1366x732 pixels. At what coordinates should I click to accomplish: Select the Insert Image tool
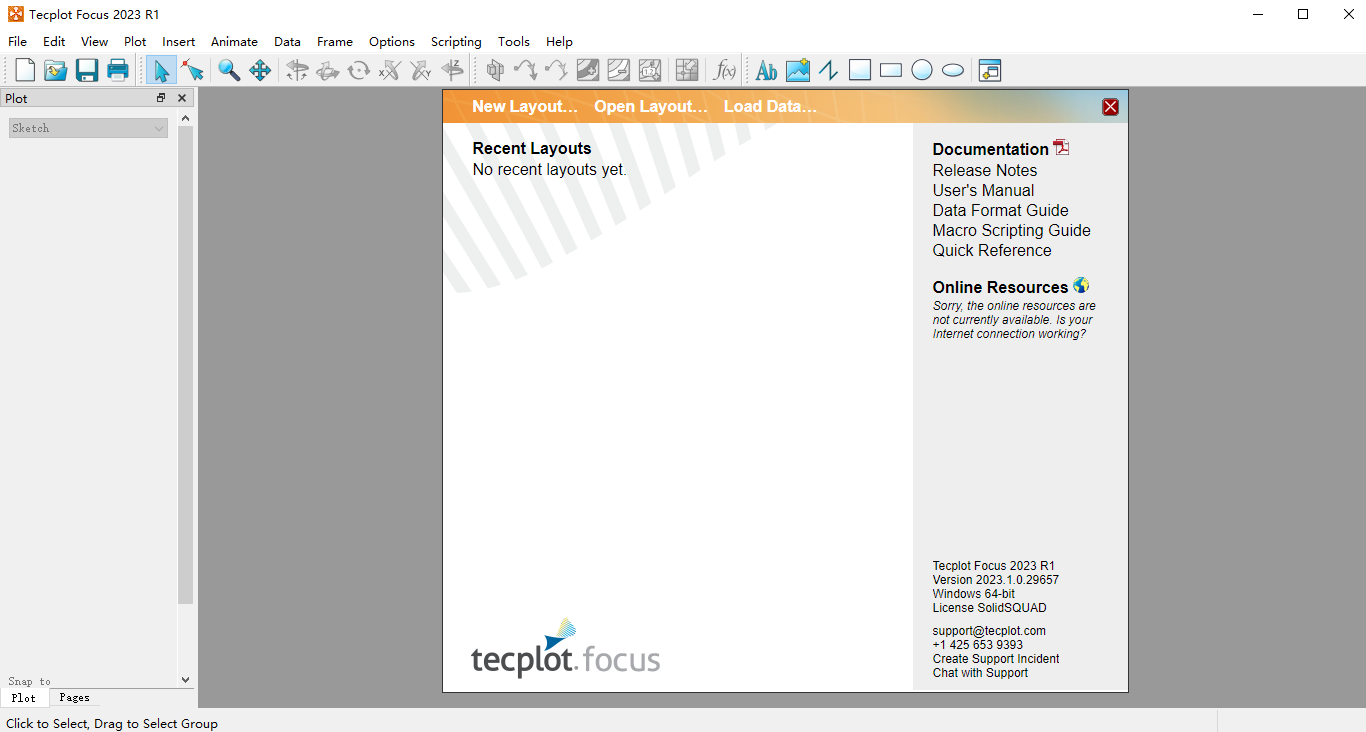click(x=797, y=70)
